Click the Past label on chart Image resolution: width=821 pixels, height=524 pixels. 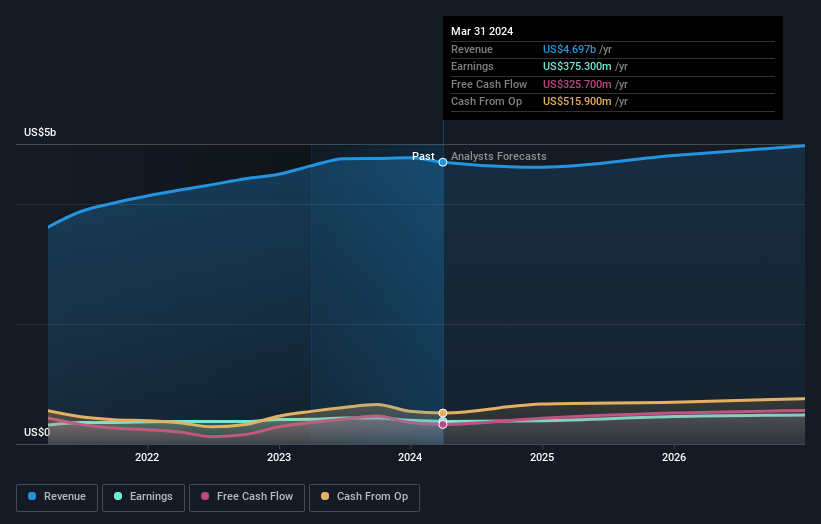(423, 156)
